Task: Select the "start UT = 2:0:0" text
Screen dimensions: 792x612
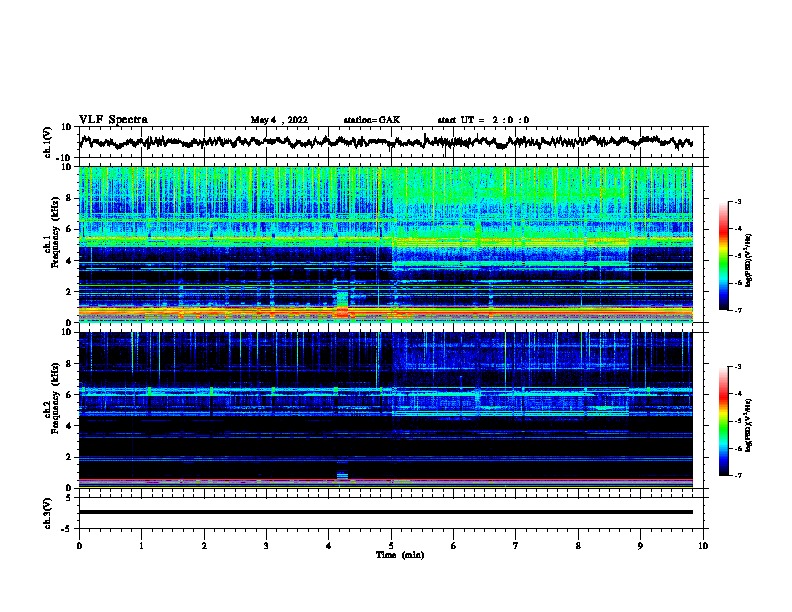Action: tap(483, 120)
